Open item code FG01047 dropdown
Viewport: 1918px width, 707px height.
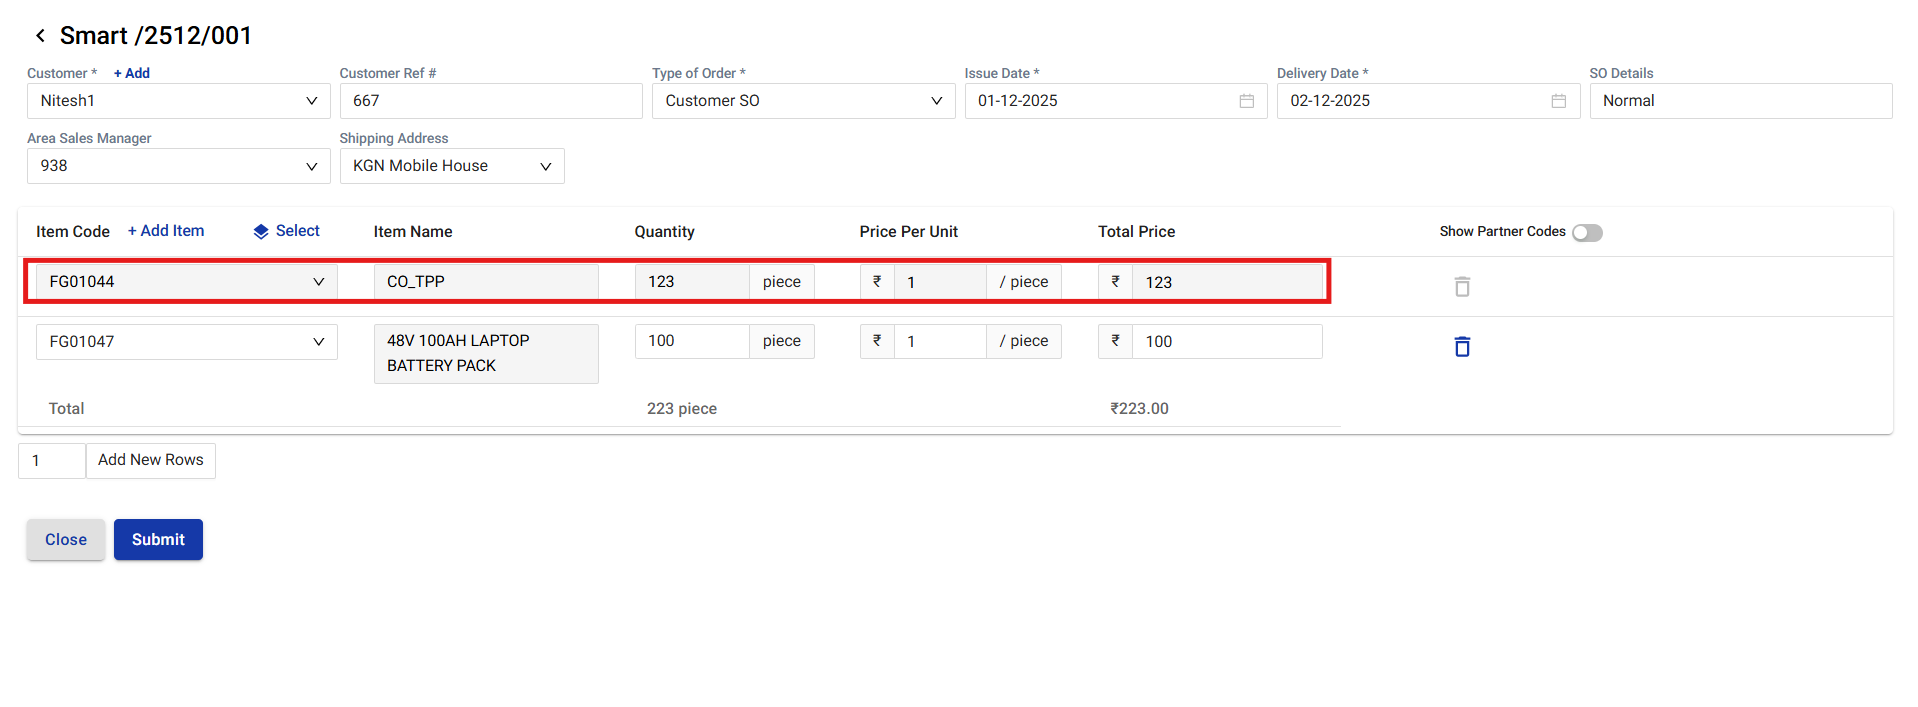pos(318,342)
